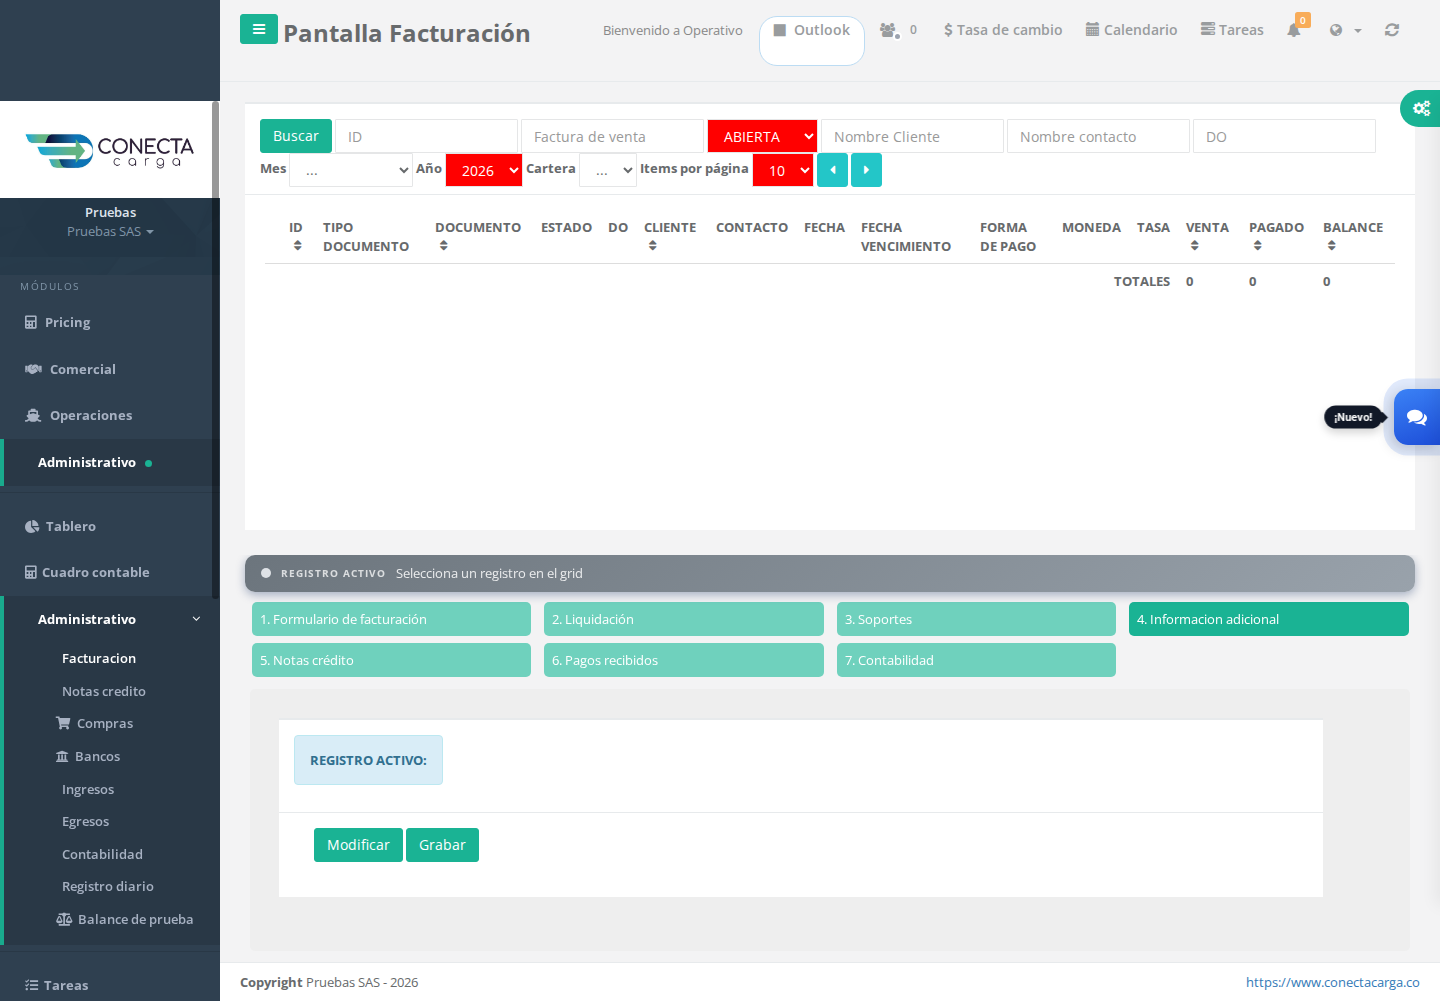Screen dimensions: 1440x1001
Task: Collapse the Administrativo submenu chevron
Action: [196, 619]
